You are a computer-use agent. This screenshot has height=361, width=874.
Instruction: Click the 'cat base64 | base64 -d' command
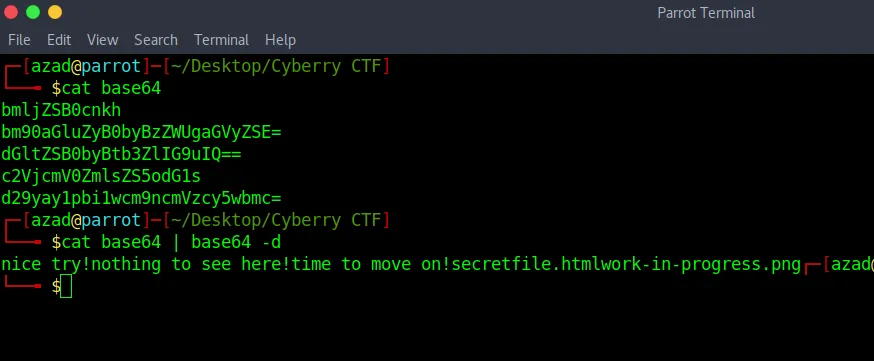[171, 242]
